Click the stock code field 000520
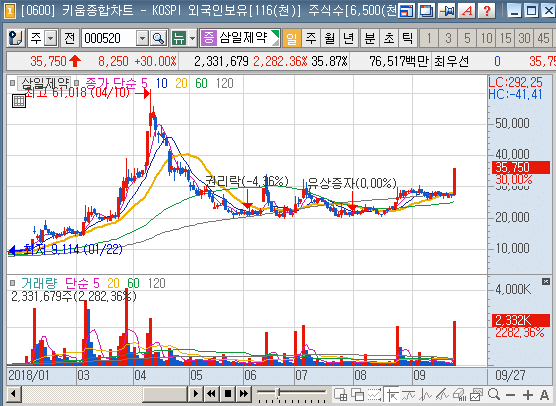 coord(109,38)
